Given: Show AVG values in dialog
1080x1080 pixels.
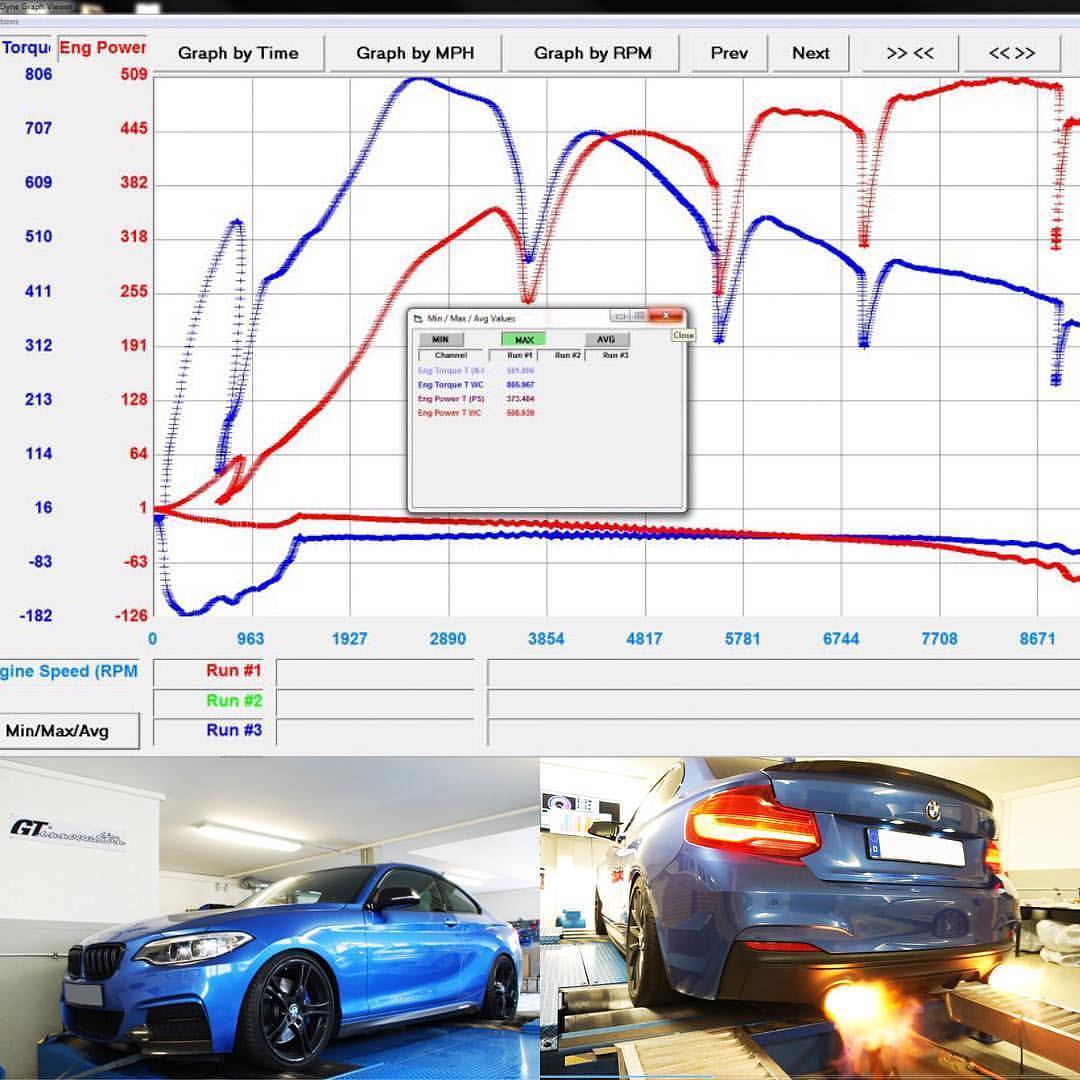Looking at the screenshot, I should 606,340.
